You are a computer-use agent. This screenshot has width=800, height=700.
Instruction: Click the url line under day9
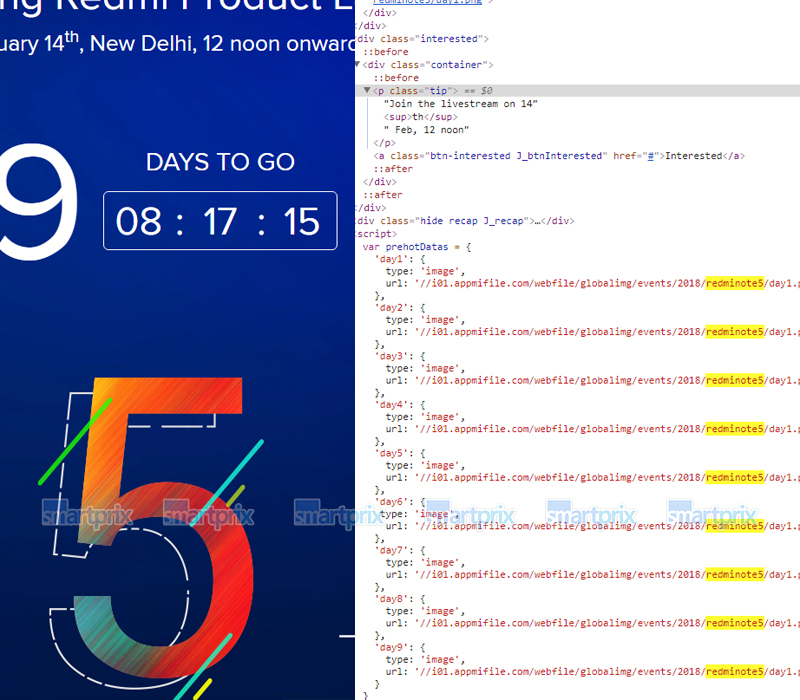tap(592, 672)
